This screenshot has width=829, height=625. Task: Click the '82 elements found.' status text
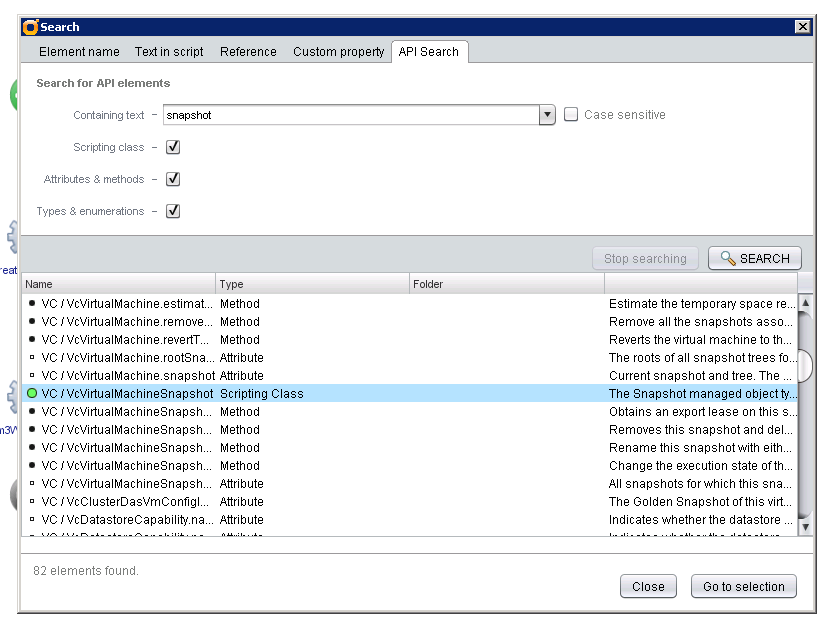tap(86, 571)
